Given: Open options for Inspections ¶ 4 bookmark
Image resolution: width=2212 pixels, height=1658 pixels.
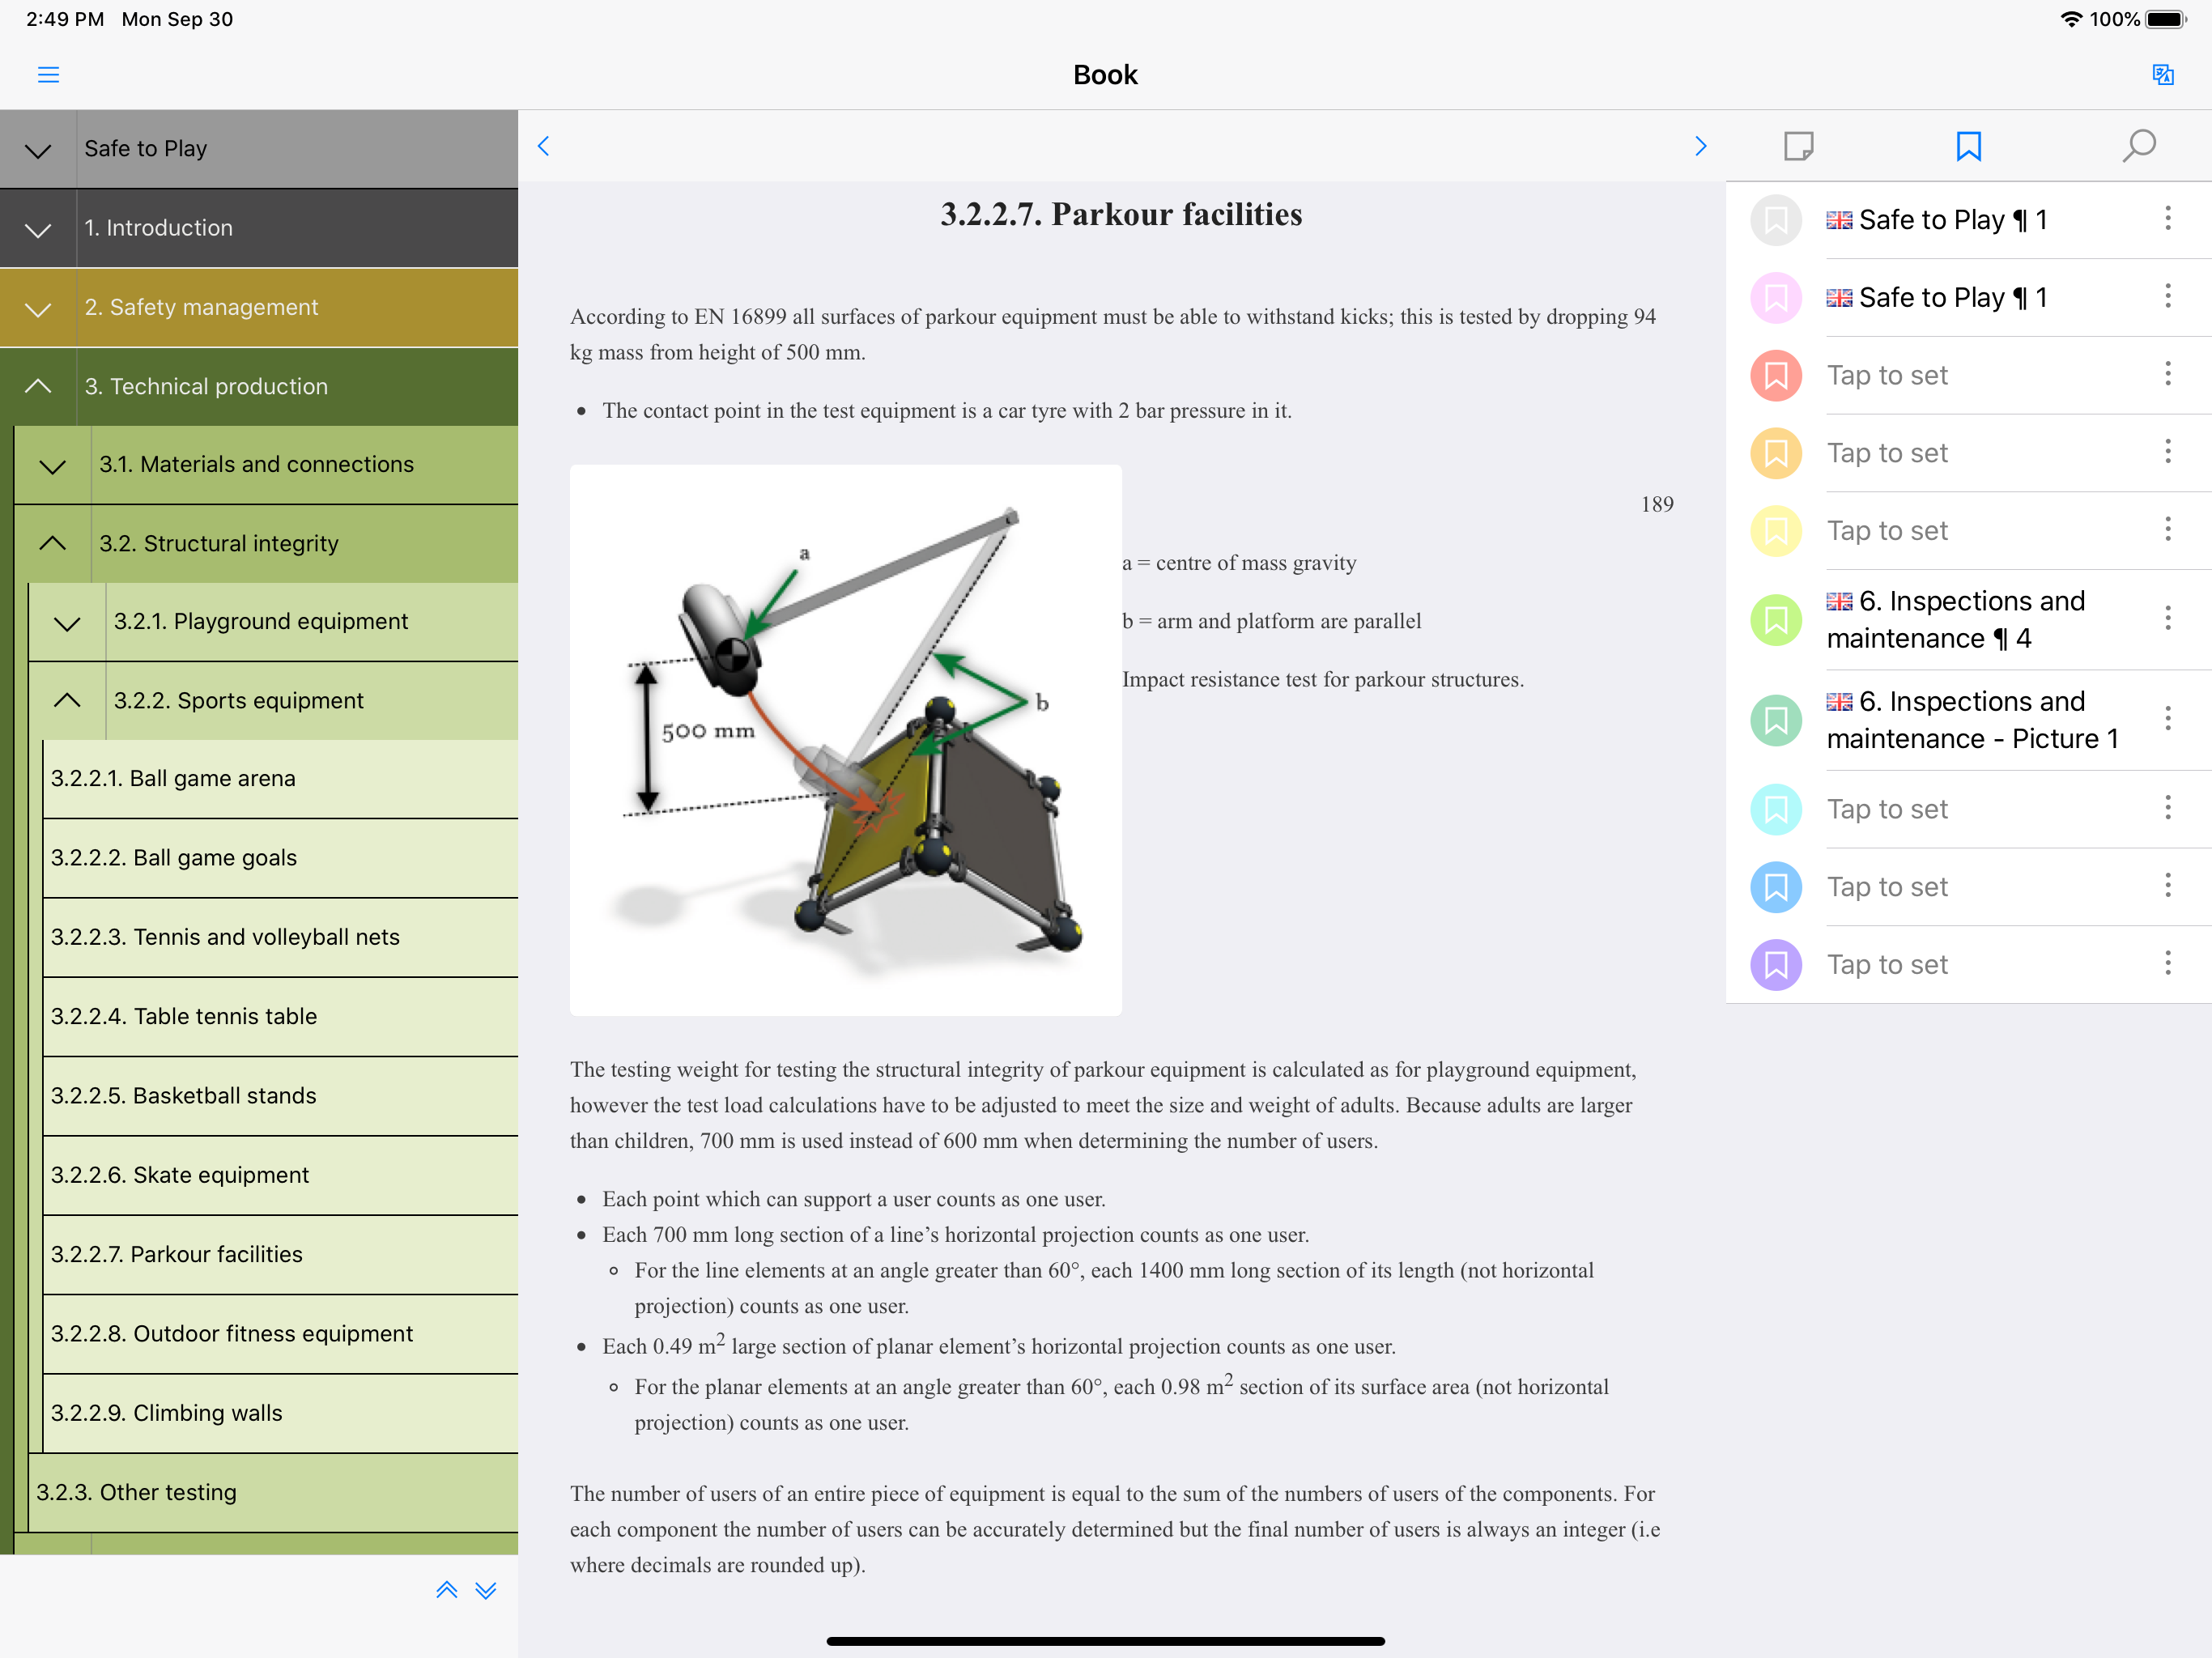Looking at the screenshot, I should click(x=2167, y=618).
